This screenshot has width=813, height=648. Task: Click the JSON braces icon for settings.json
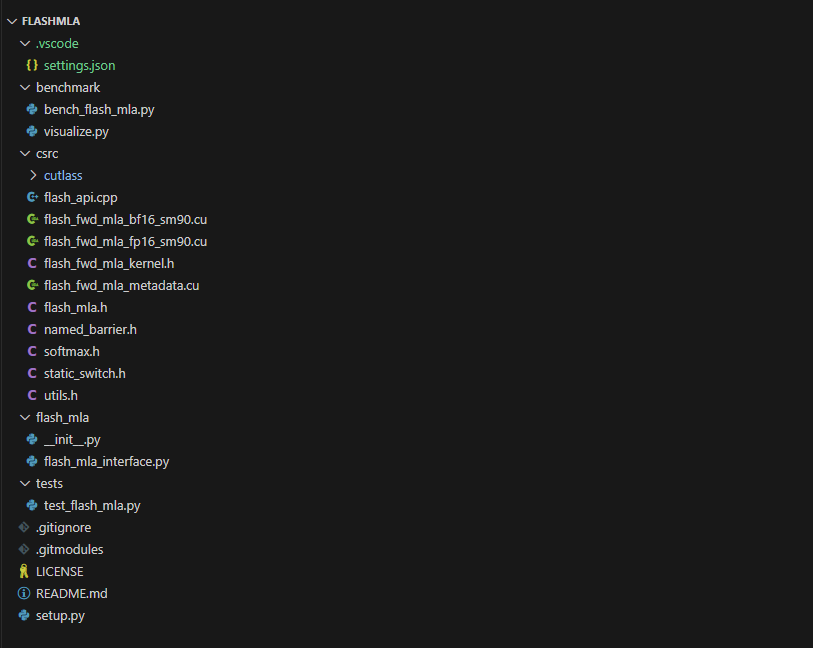point(32,66)
